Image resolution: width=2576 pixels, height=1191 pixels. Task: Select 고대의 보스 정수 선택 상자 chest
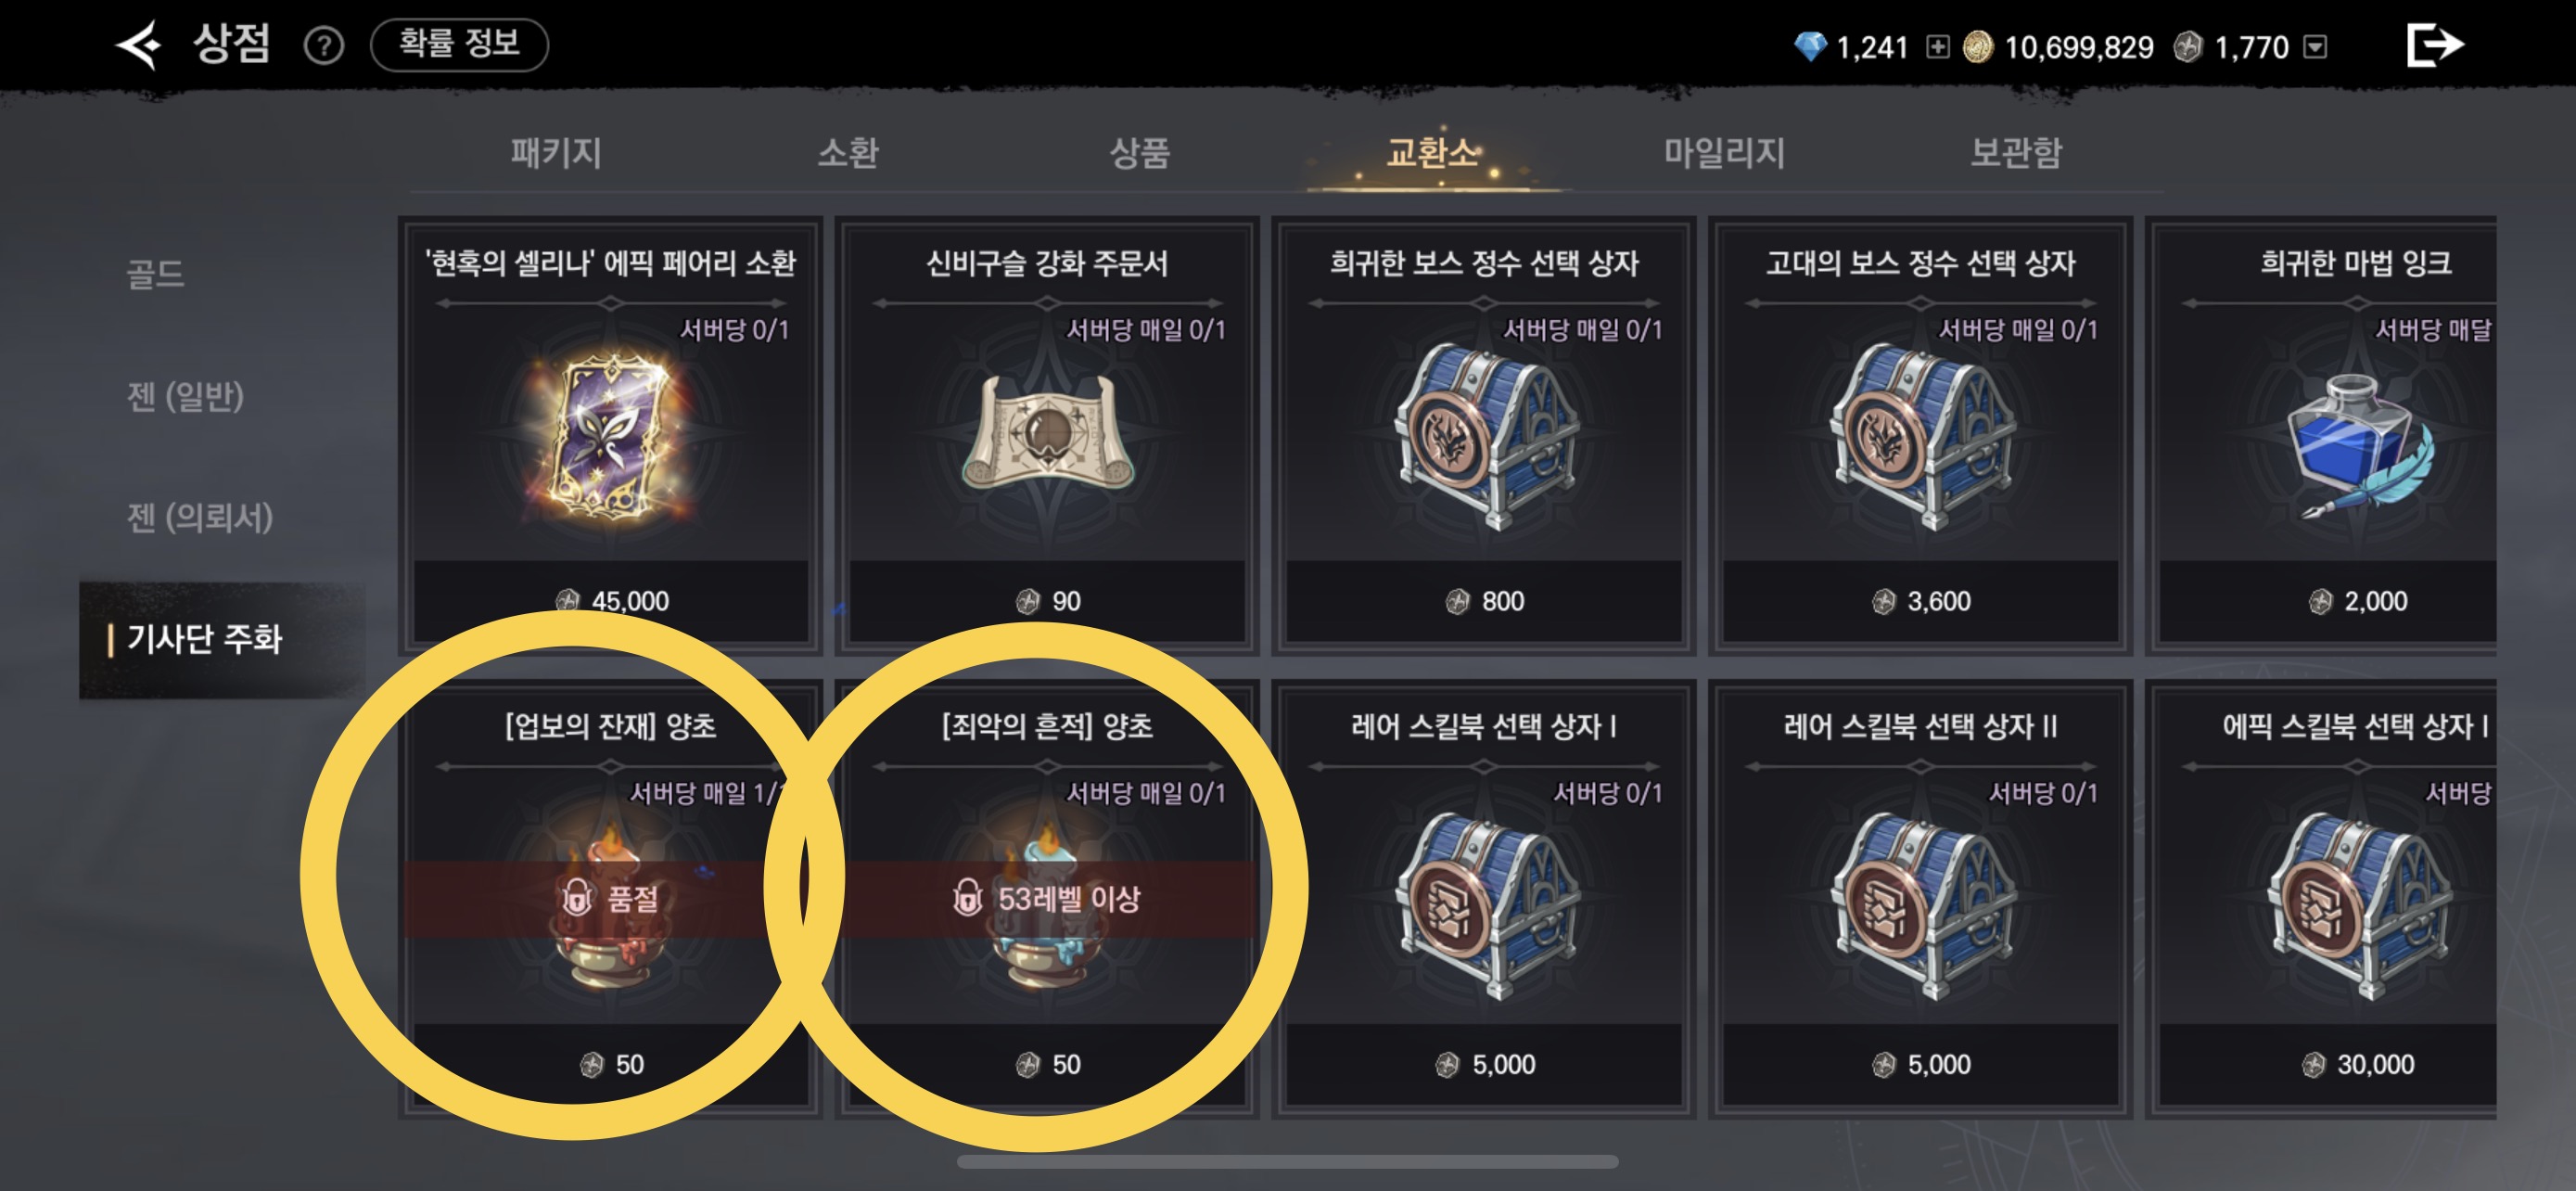(x=1921, y=436)
